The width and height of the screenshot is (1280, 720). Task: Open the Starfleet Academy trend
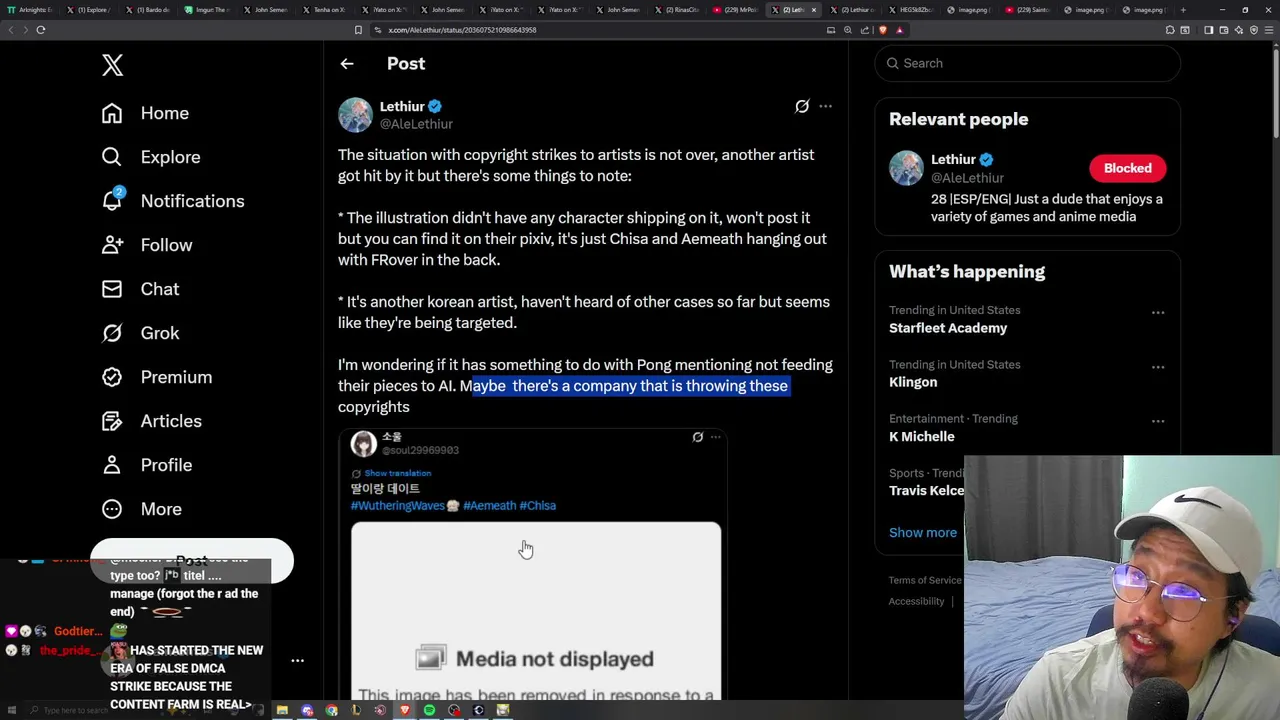pos(948,328)
